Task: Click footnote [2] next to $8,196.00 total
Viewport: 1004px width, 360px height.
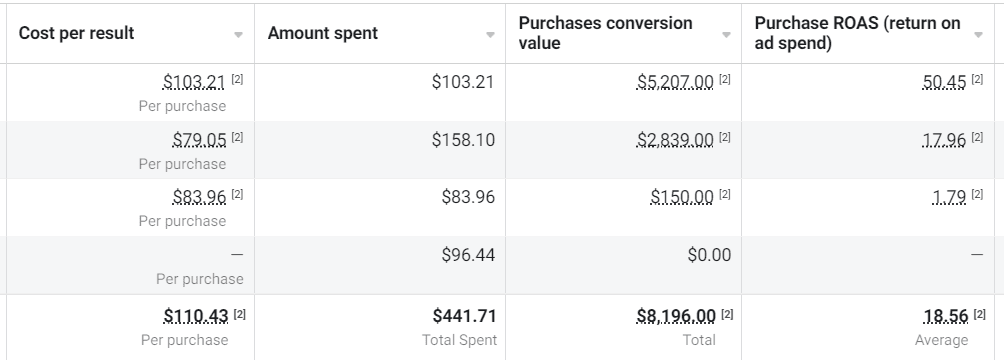Action: click(x=727, y=314)
